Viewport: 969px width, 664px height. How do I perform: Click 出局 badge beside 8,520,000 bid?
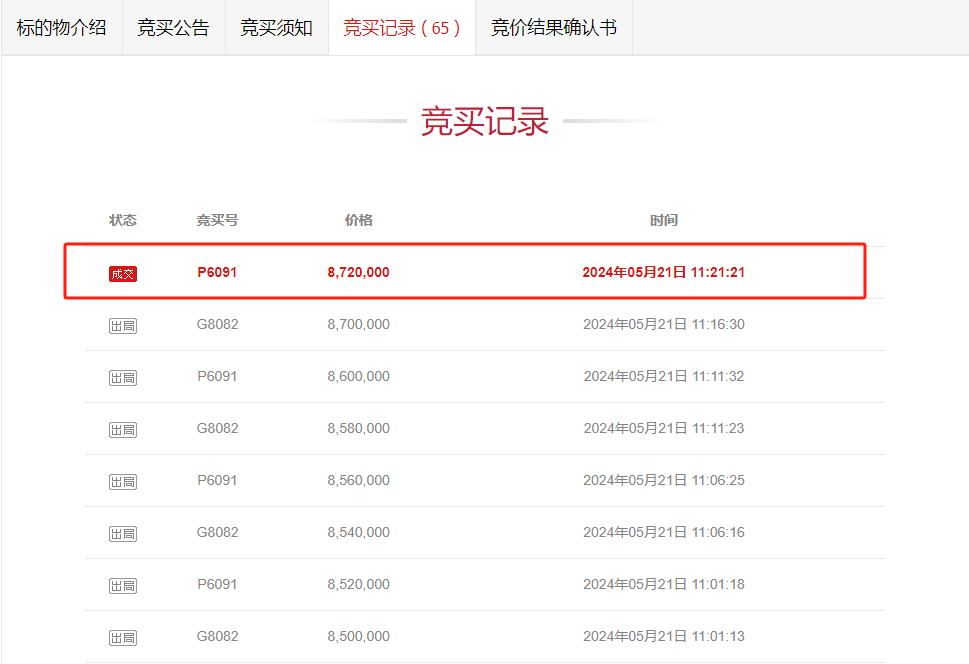(x=123, y=585)
